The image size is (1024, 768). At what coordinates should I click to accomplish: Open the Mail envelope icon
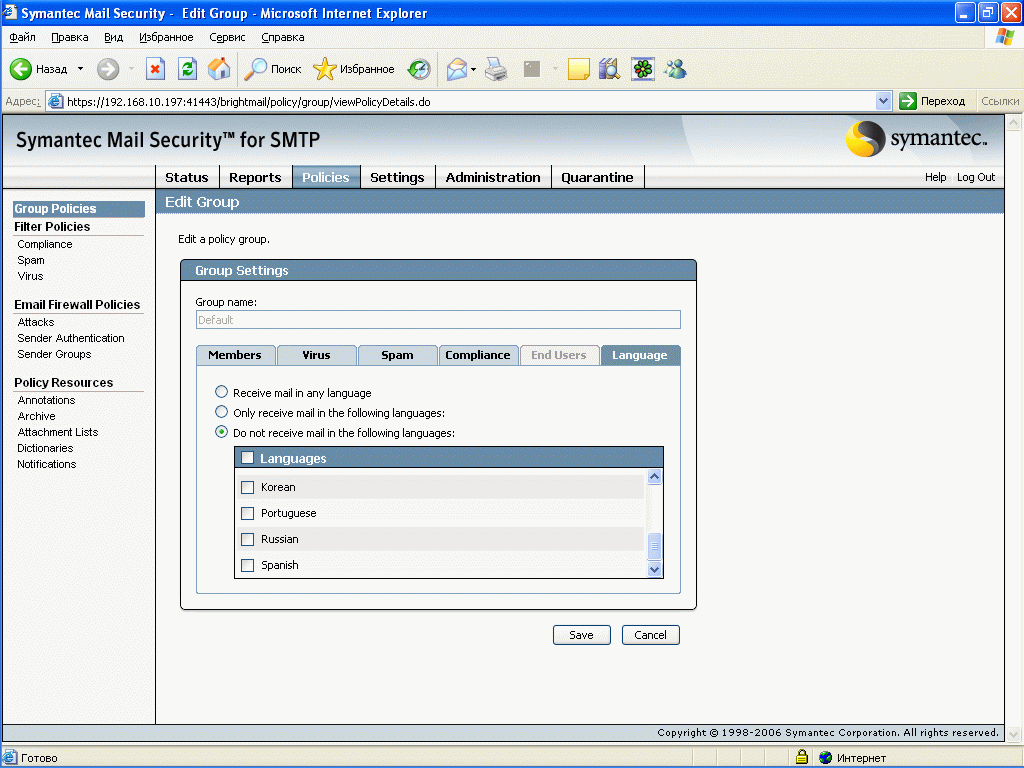456,69
